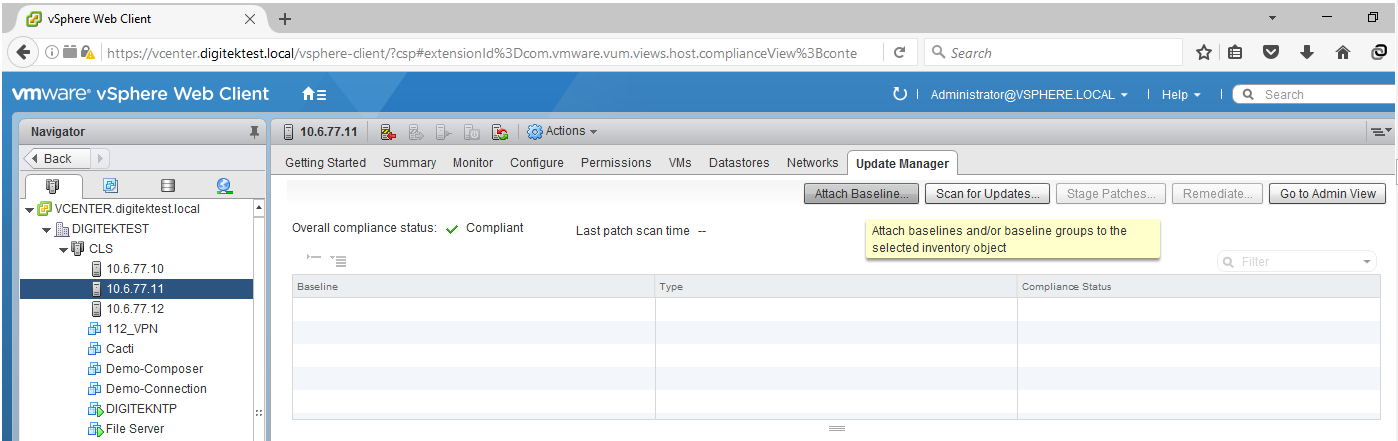The height and width of the screenshot is (441, 1398).
Task: Go to the Firefox home page icon
Action: [1343, 53]
